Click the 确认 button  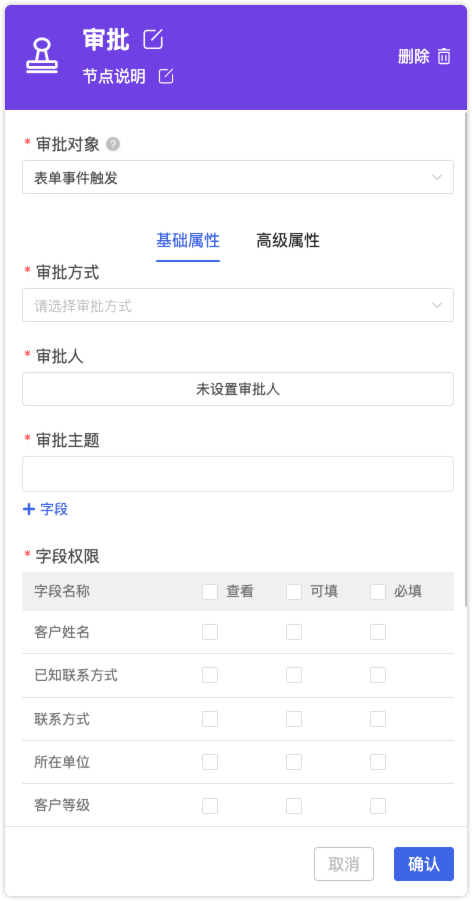coord(424,864)
